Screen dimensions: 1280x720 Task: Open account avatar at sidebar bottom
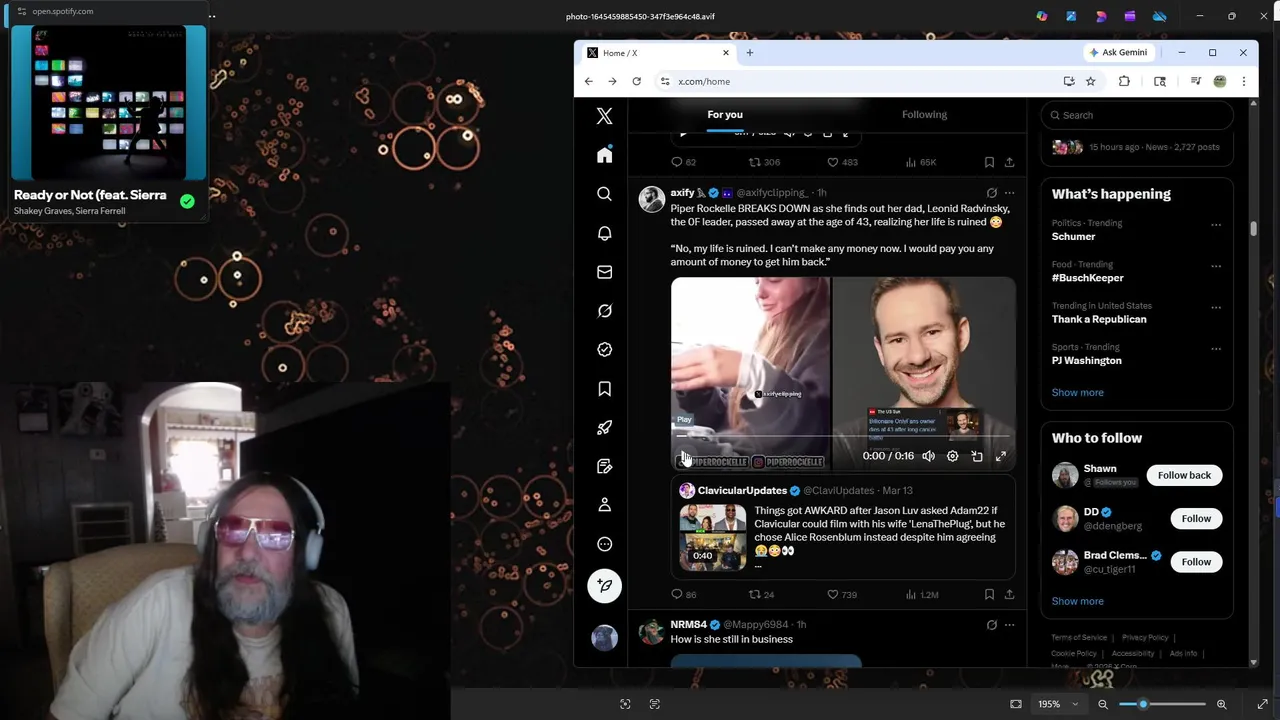coord(604,637)
